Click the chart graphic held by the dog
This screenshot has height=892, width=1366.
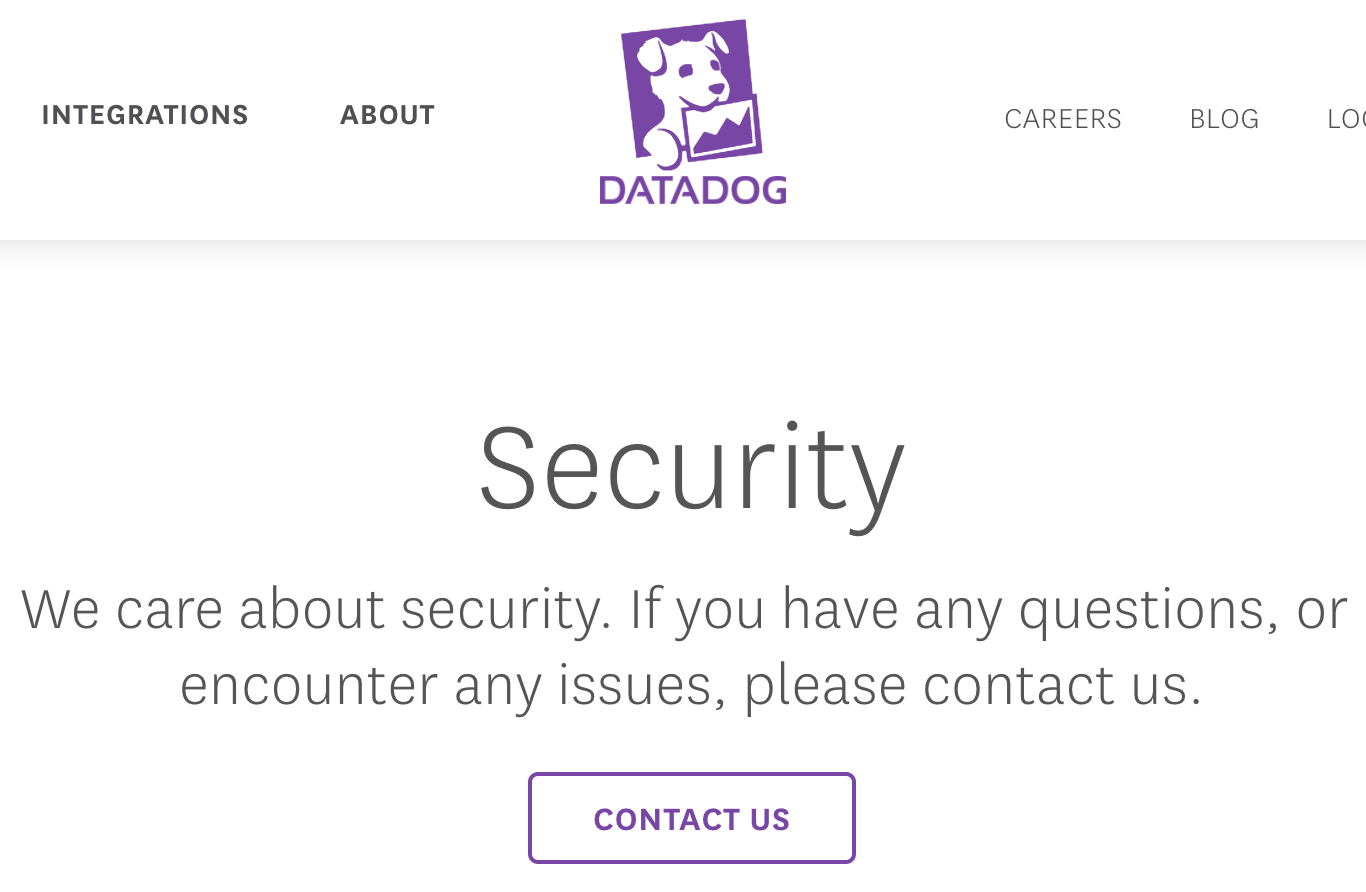[723, 129]
